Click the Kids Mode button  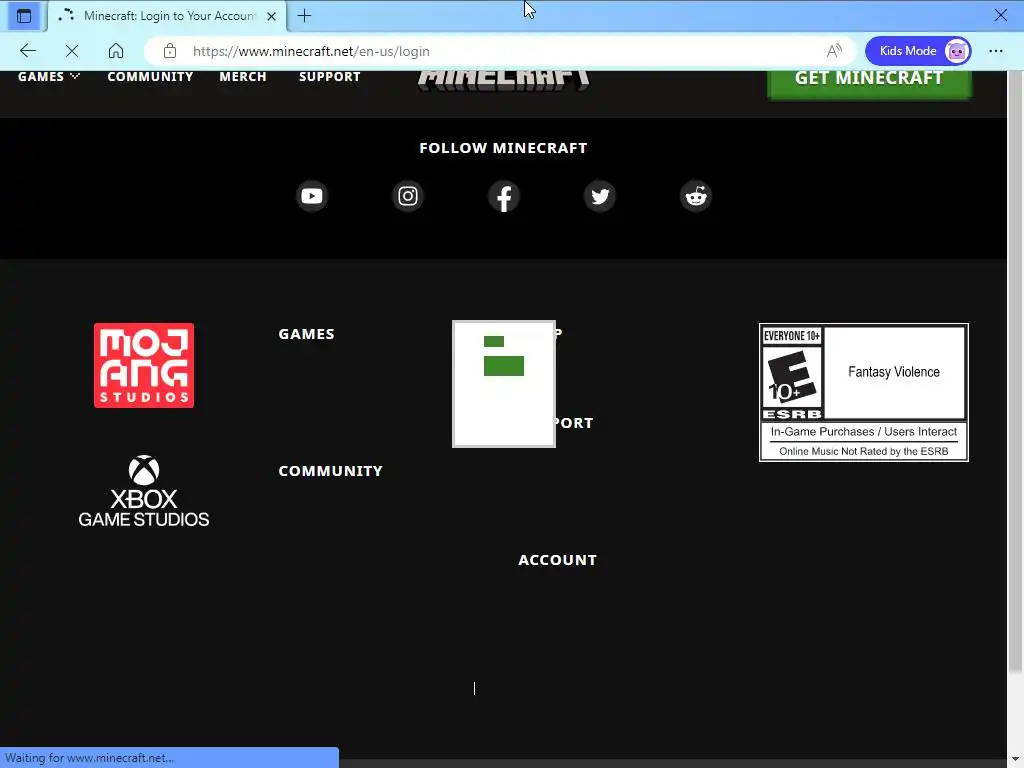tap(918, 51)
